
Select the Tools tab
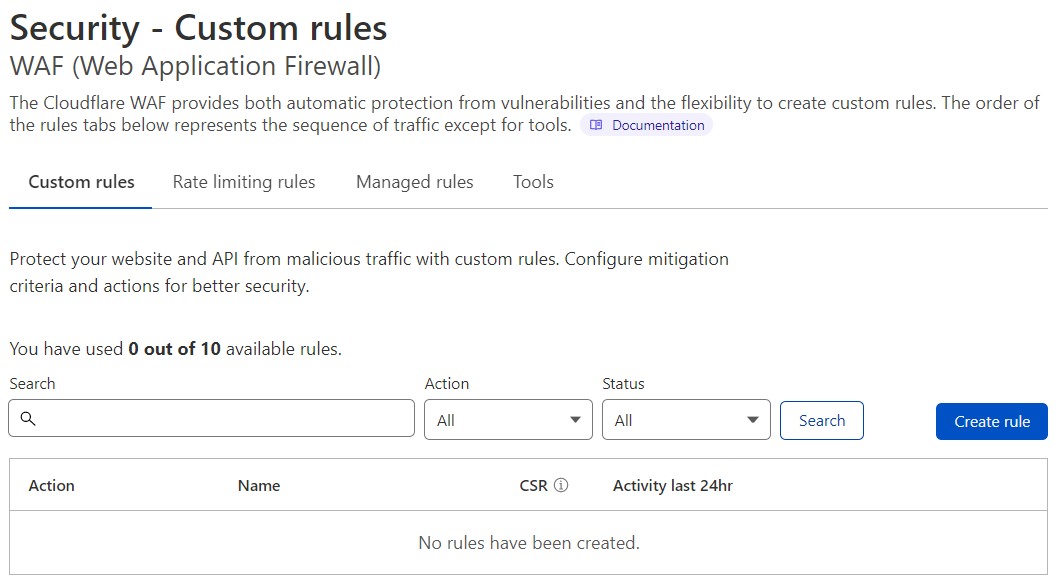[533, 182]
